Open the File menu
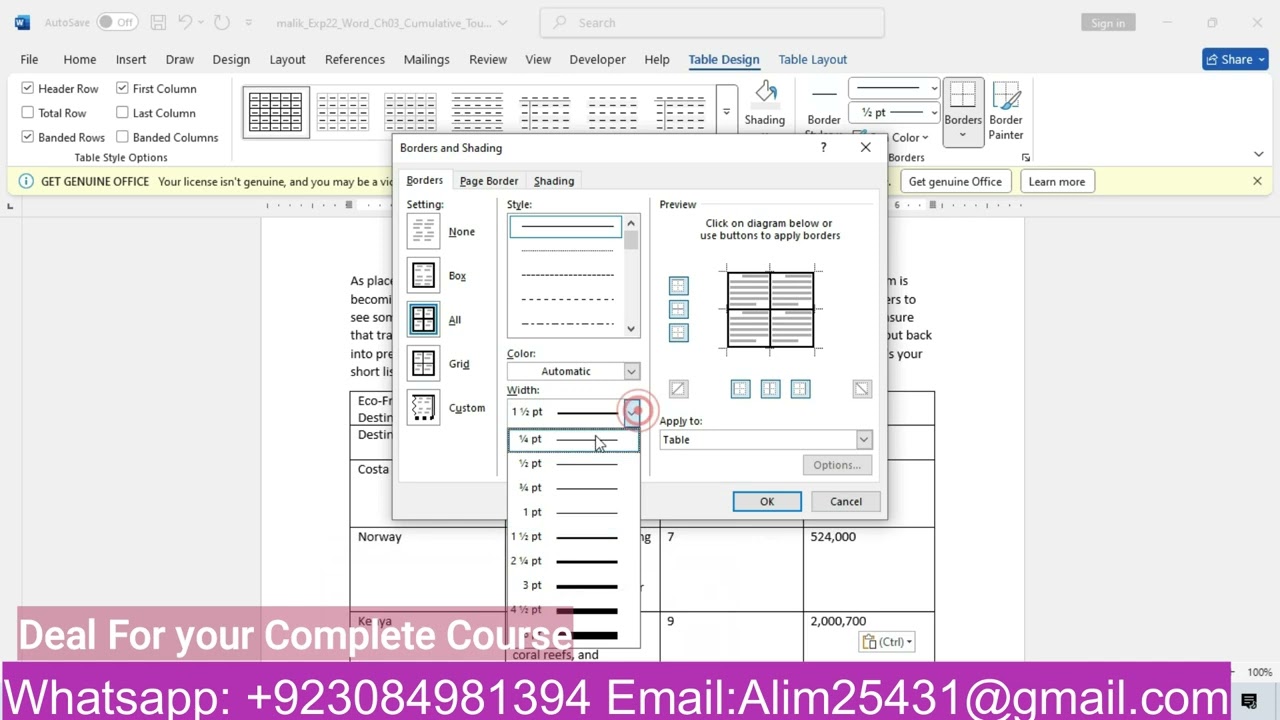This screenshot has width=1280, height=720. pyautogui.click(x=29, y=59)
